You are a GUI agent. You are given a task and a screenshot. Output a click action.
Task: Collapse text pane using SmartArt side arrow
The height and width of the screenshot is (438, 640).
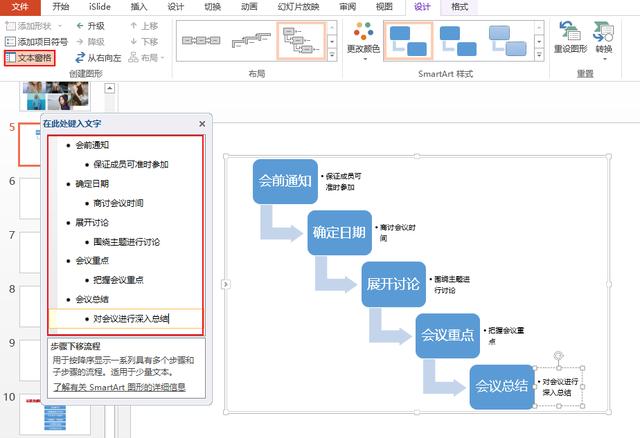(226, 284)
